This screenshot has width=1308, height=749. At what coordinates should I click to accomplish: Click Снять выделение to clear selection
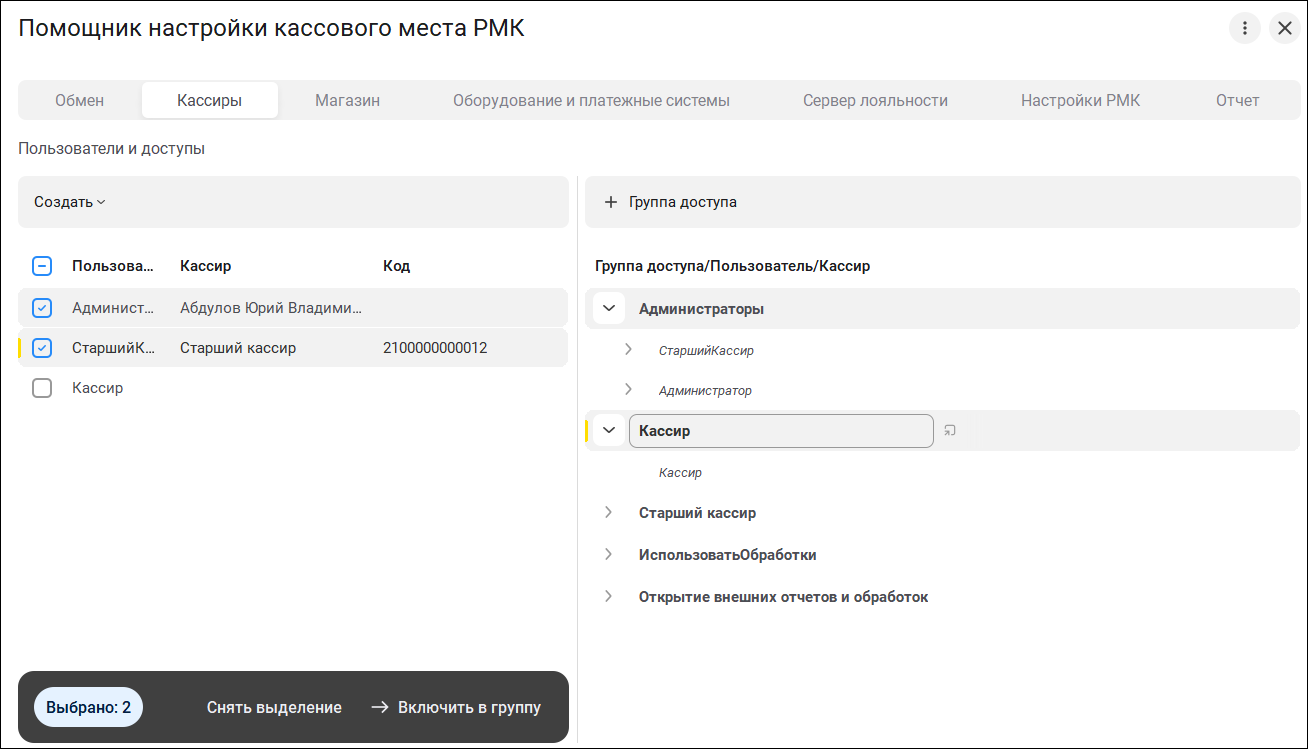coord(274,707)
